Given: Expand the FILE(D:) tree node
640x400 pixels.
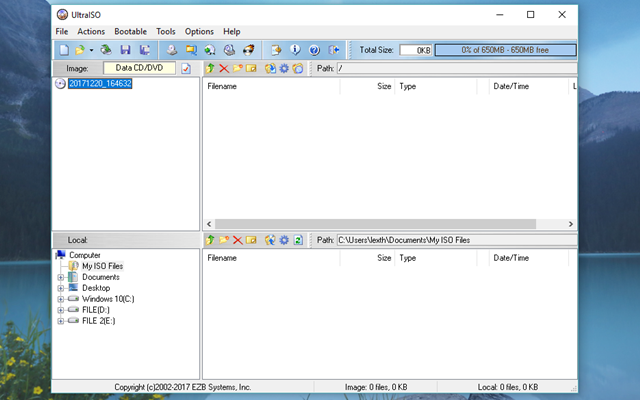Looking at the screenshot, I should pos(60,310).
